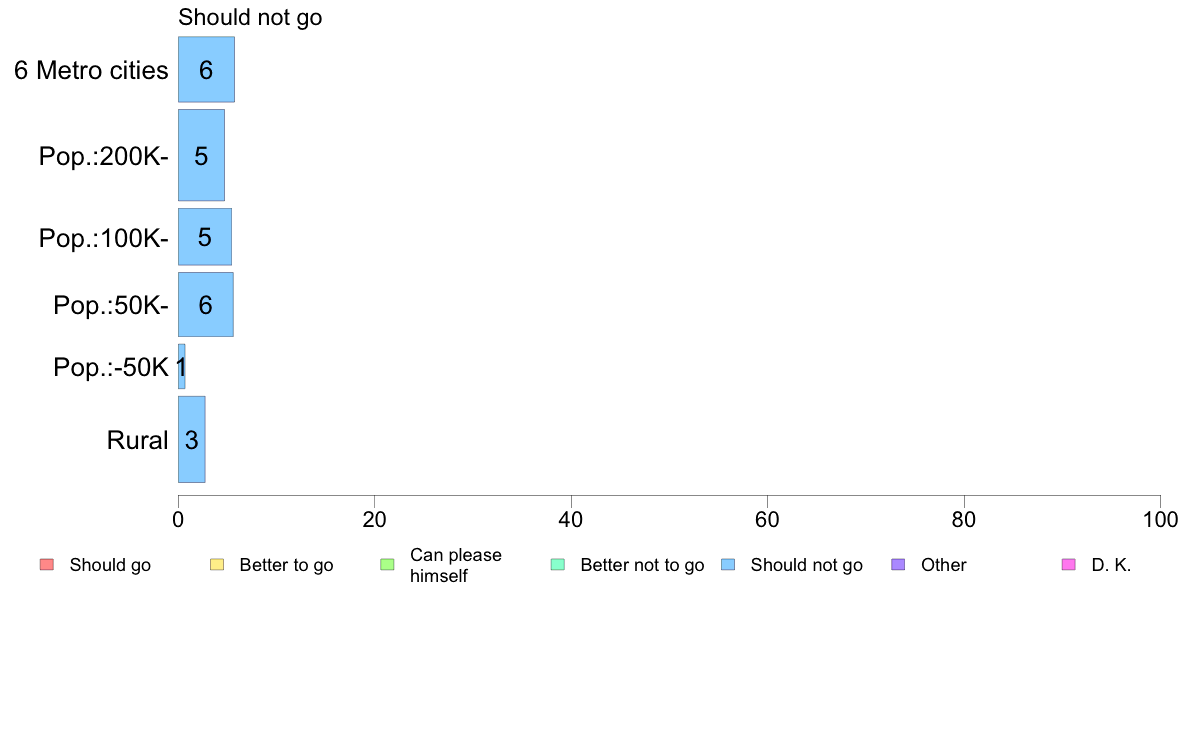Click the Pop.:100K- bar
This screenshot has width=1188, height=736.
(205, 237)
